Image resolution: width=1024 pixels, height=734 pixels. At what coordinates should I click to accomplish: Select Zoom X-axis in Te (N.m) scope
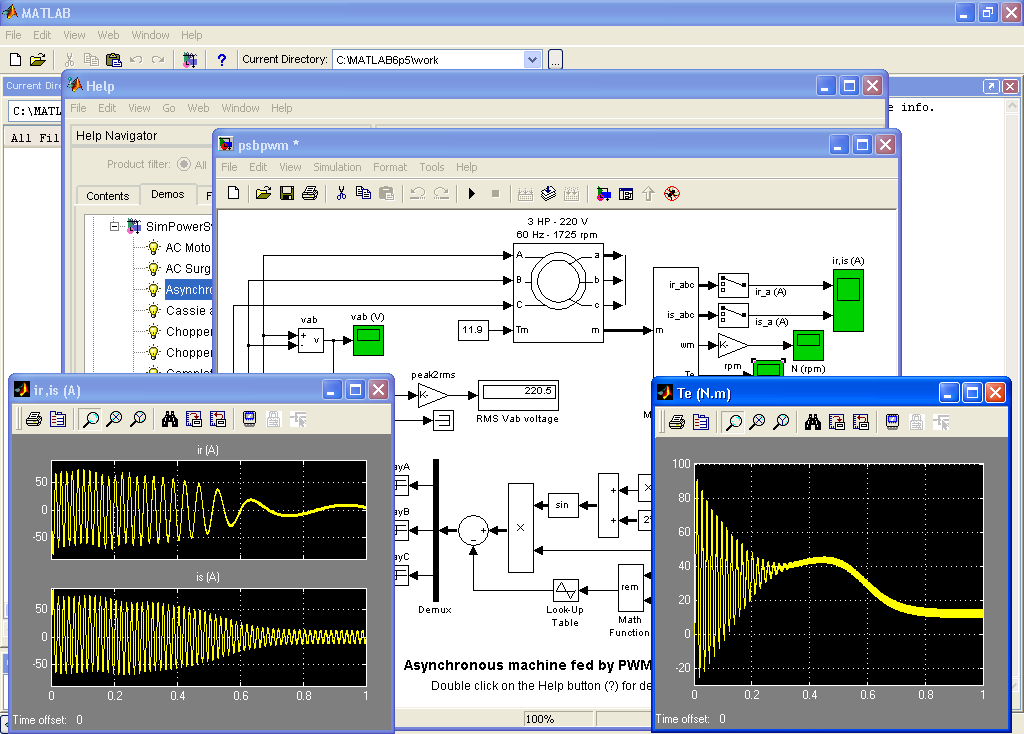pos(758,423)
